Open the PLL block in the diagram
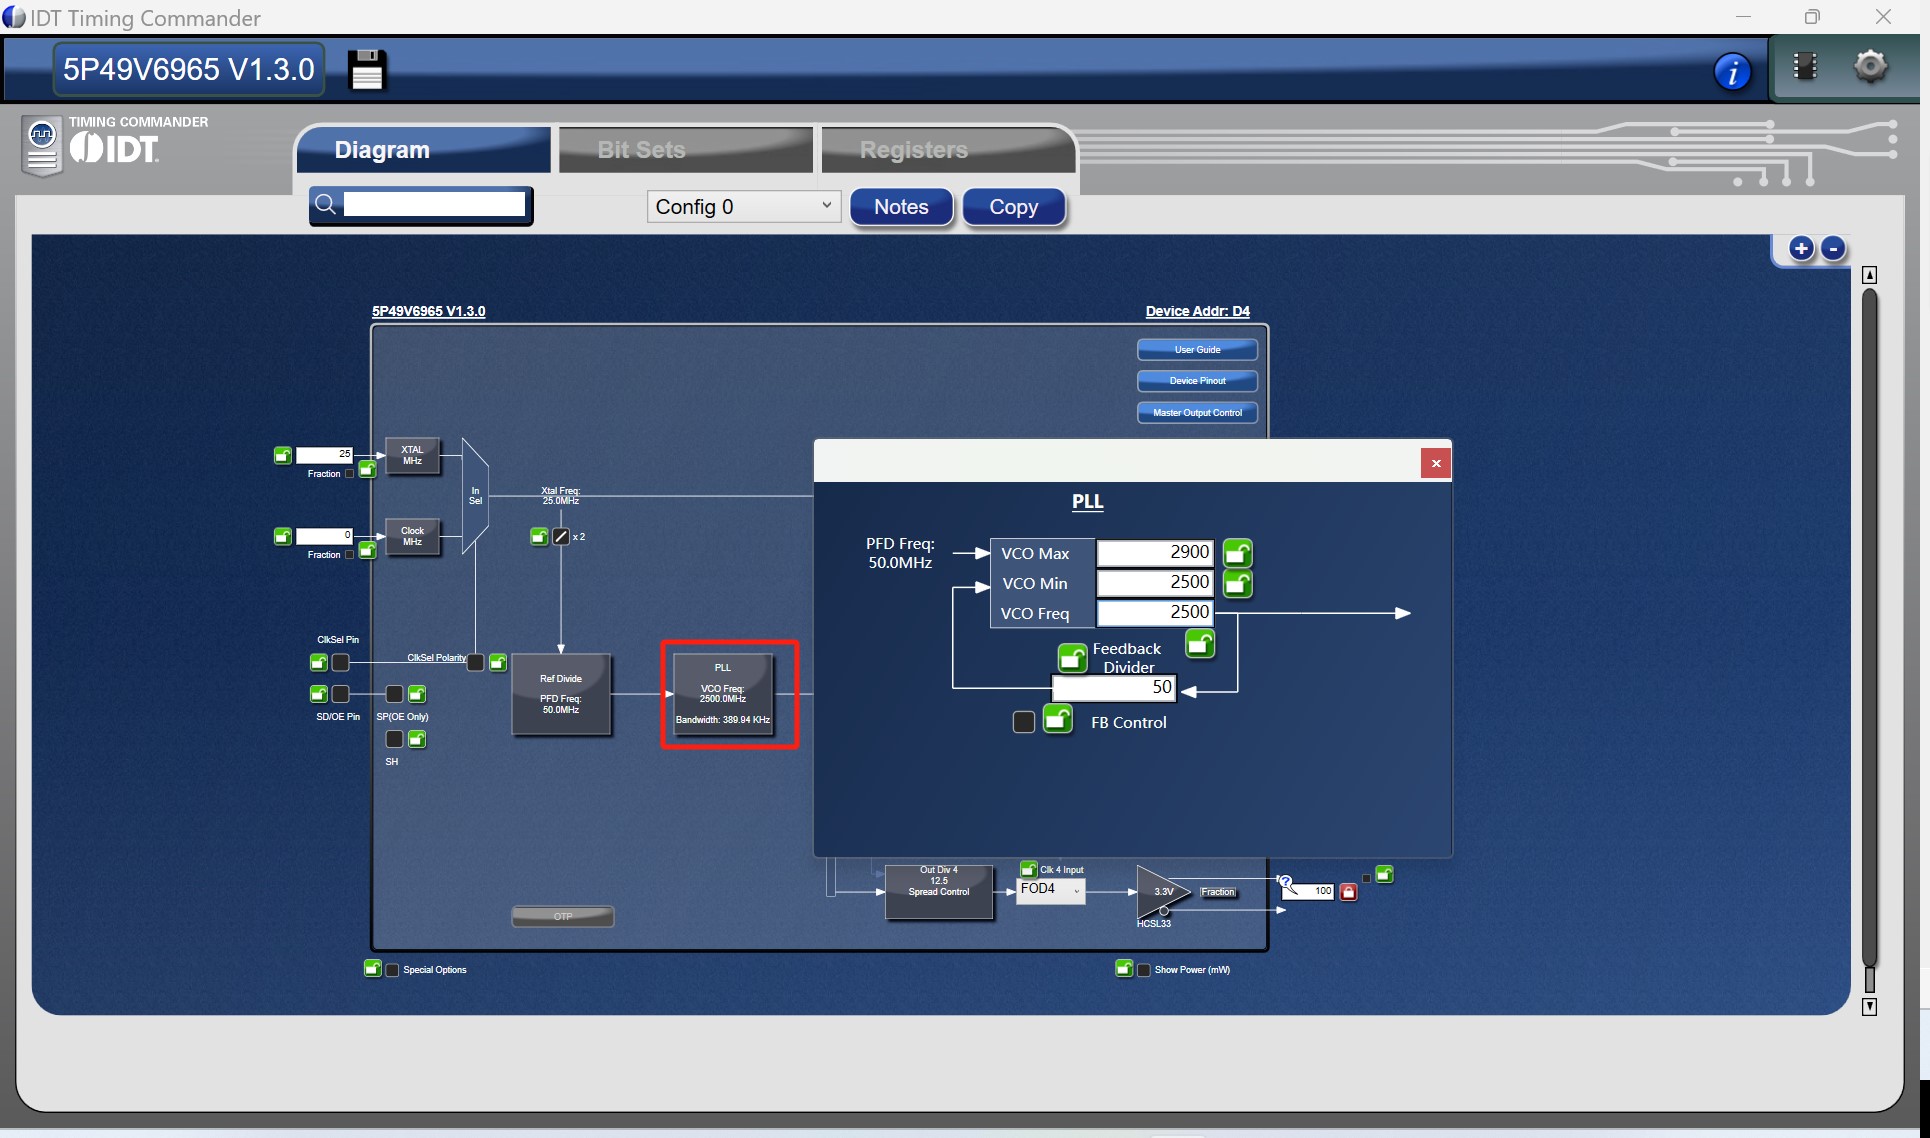This screenshot has height=1138, width=1930. 723,694
